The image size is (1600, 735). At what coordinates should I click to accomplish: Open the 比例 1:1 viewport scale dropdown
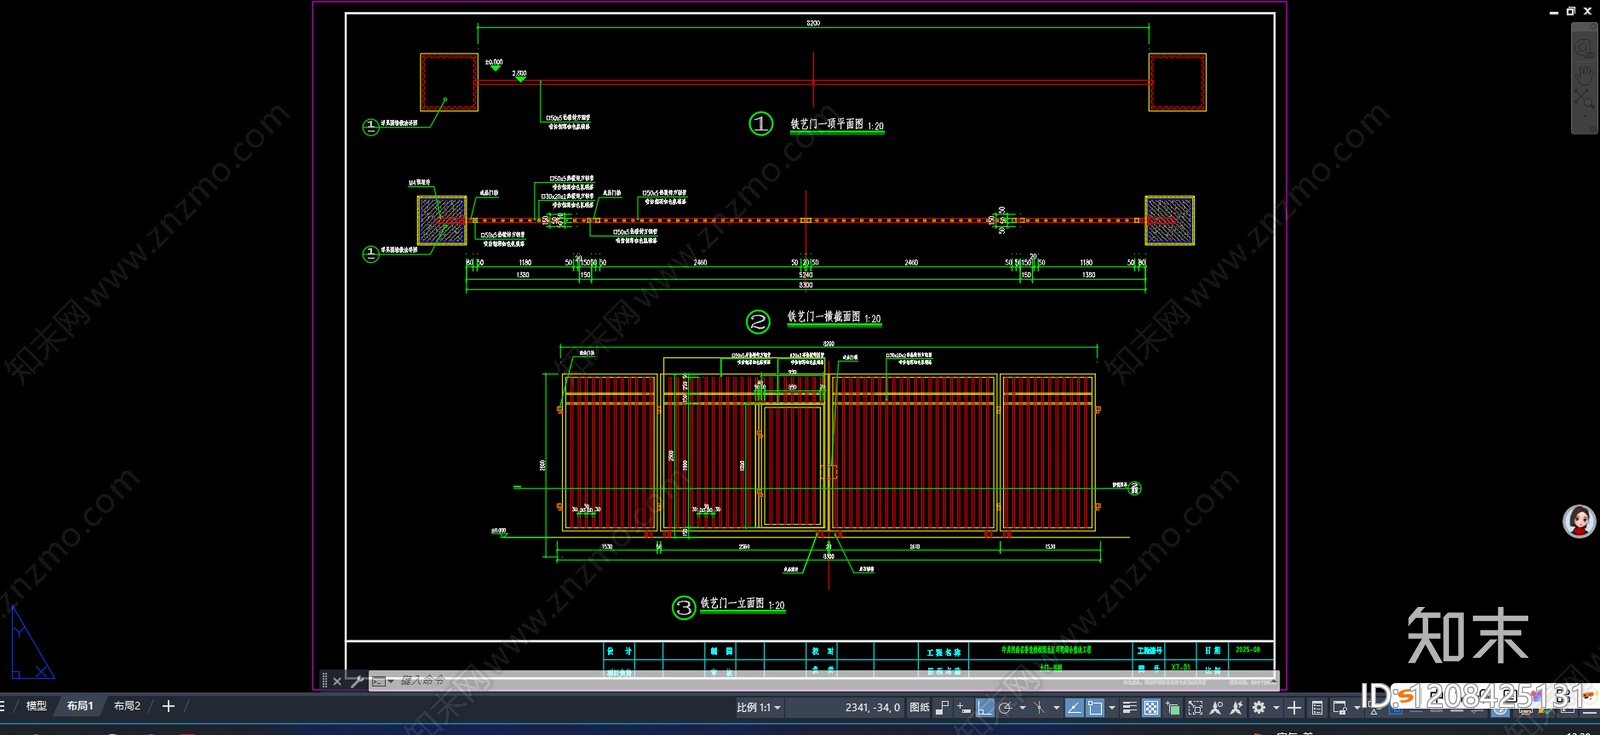click(x=758, y=707)
